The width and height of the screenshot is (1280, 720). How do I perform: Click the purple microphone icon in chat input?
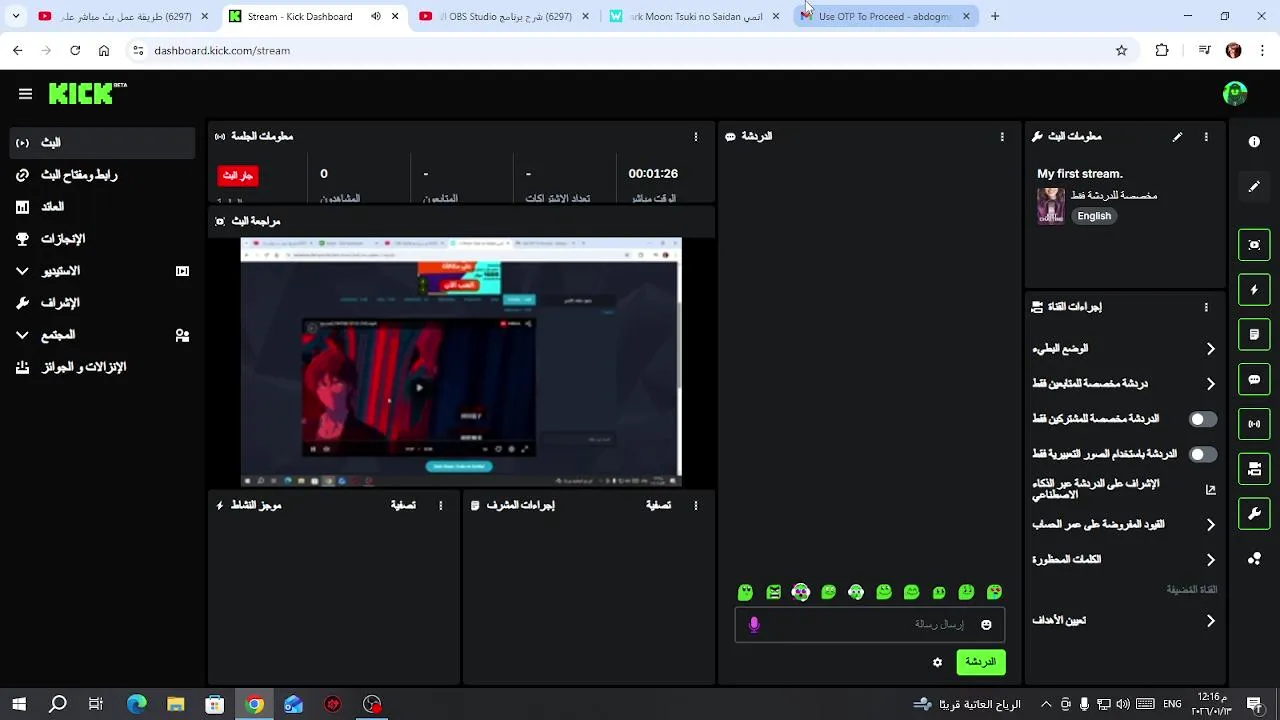[x=754, y=625]
